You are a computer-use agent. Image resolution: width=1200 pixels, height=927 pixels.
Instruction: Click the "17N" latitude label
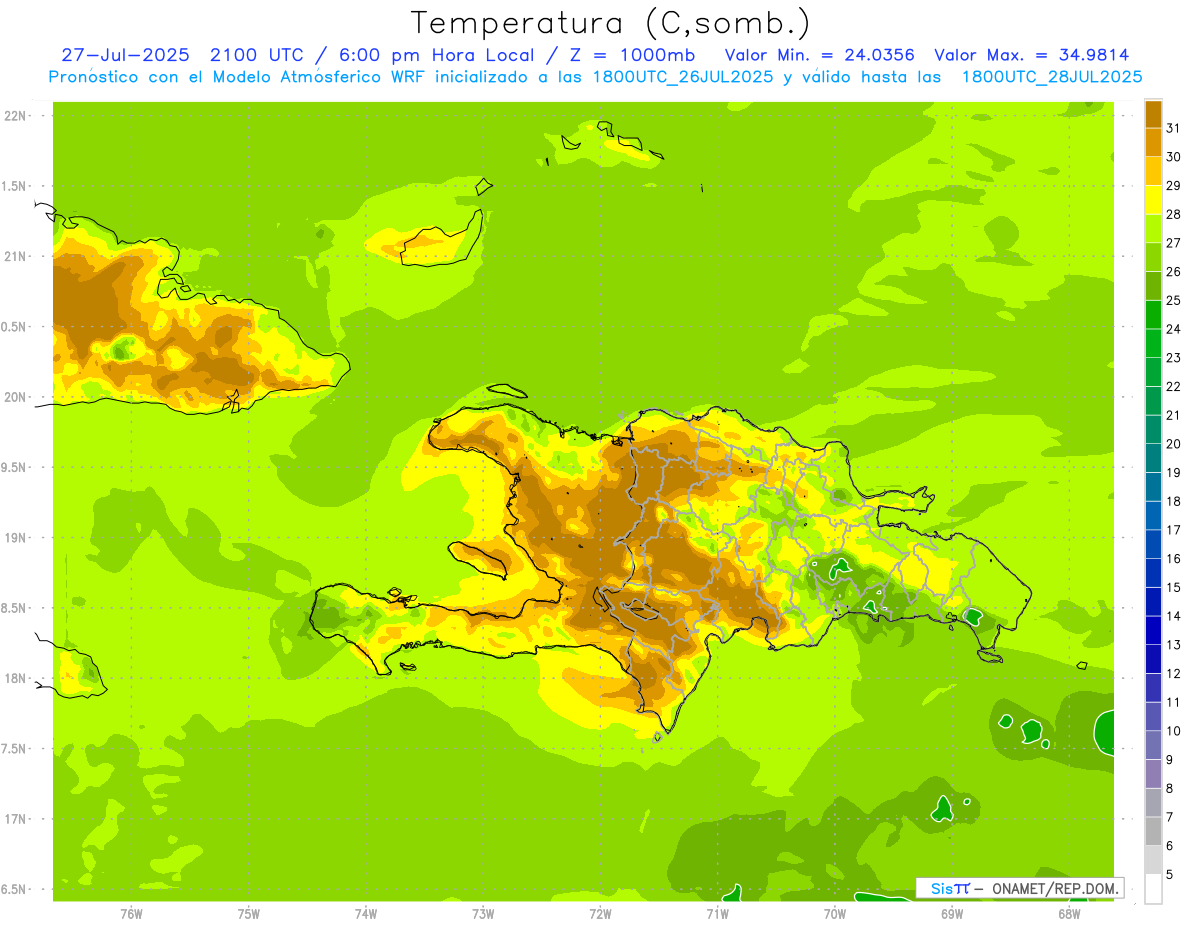click(x=14, y=819)
